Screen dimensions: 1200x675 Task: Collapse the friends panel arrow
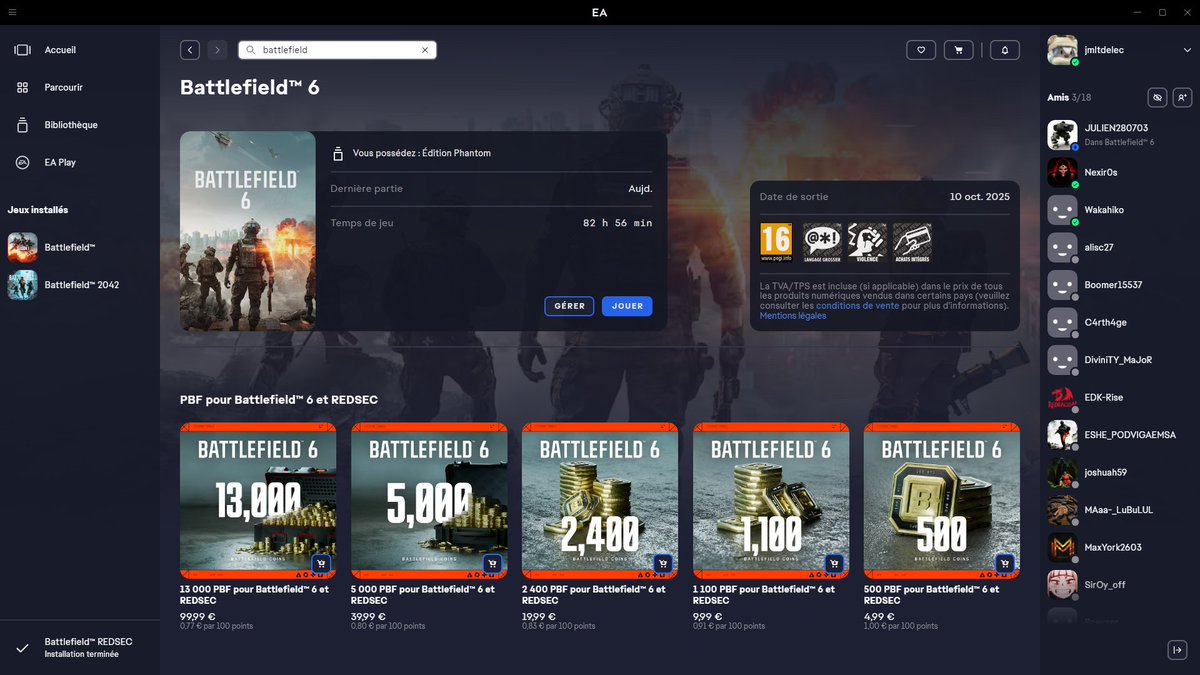pyautogui.click(x=1177, y=650)
